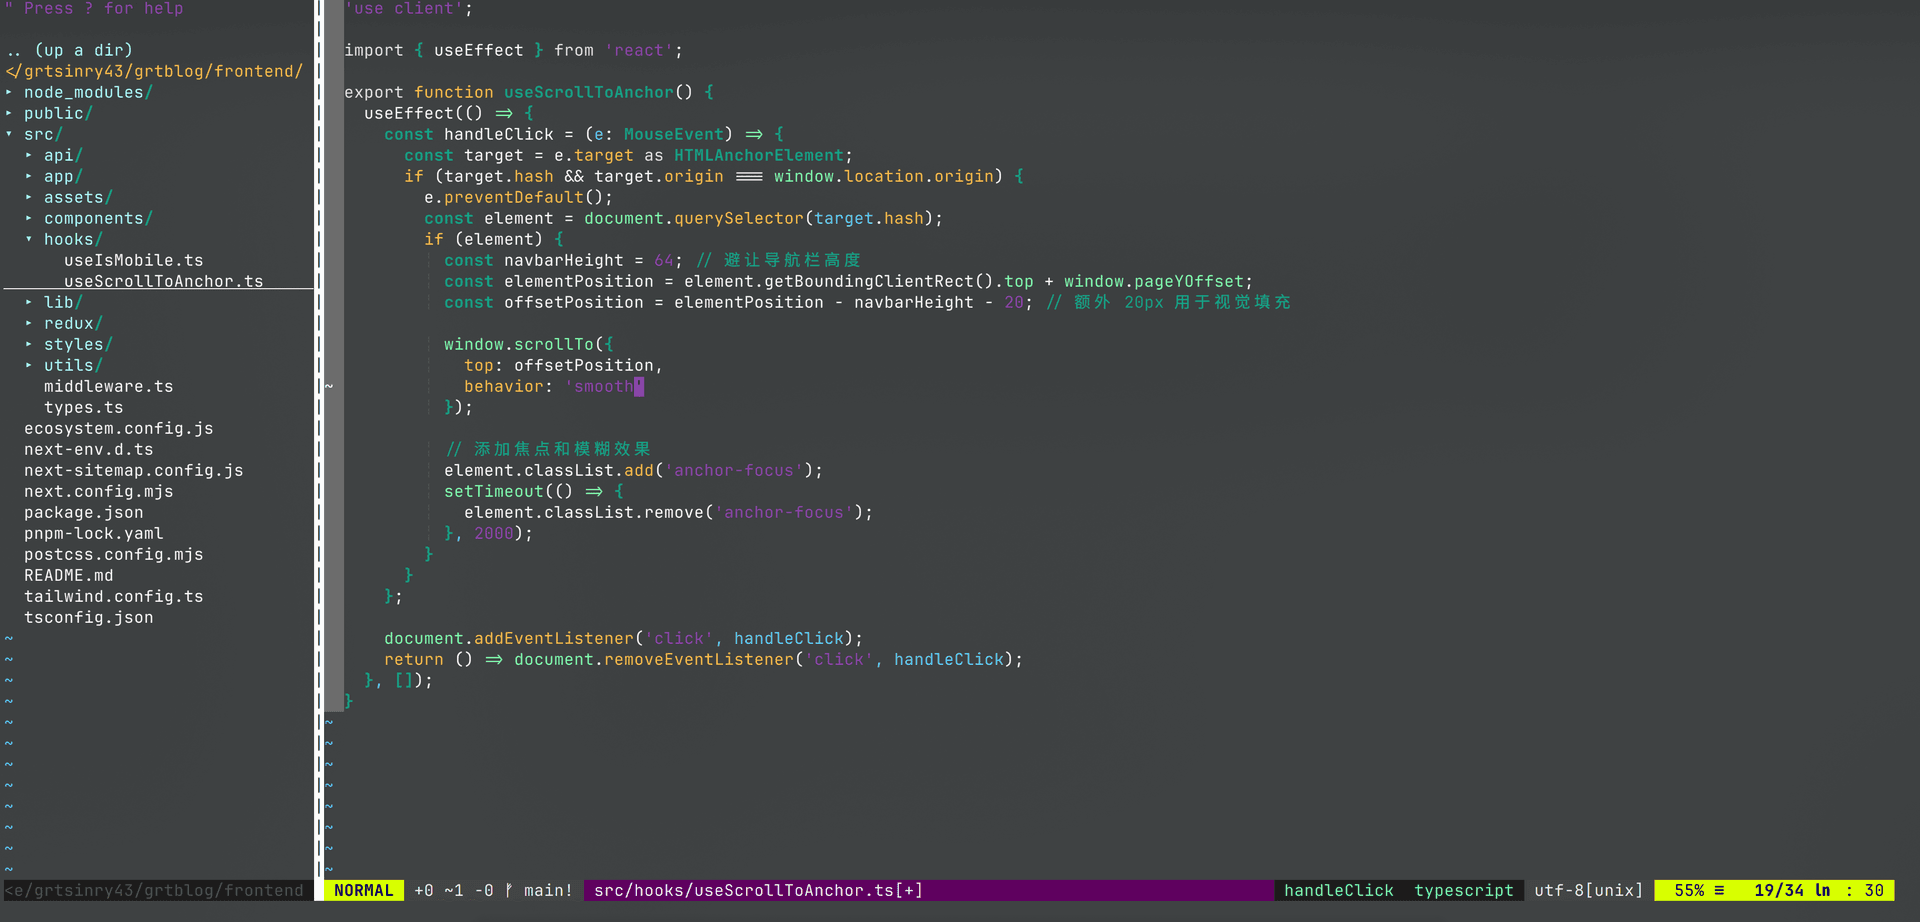Image resolution: width=1920 pixels, height=922 pixels.
Task: Select useScrollToAnchor.ts in file tree
Action: point(163,281)
